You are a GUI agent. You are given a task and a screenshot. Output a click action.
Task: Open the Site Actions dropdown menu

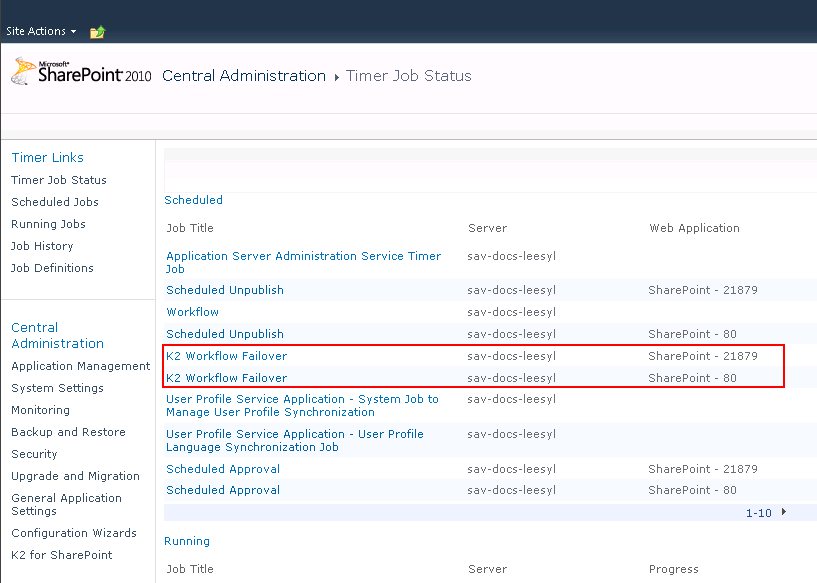coord(41,31)
